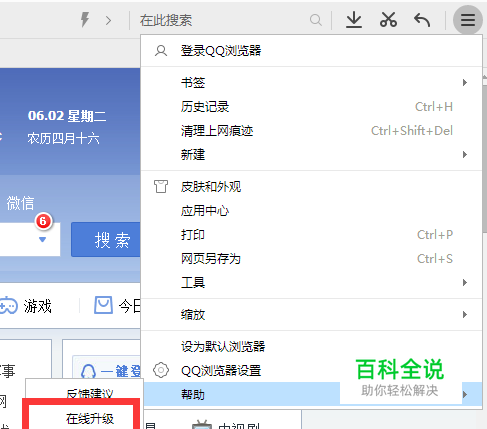
Task: Select the scissors screenshot tool
Action: click(x=388, y=20)
